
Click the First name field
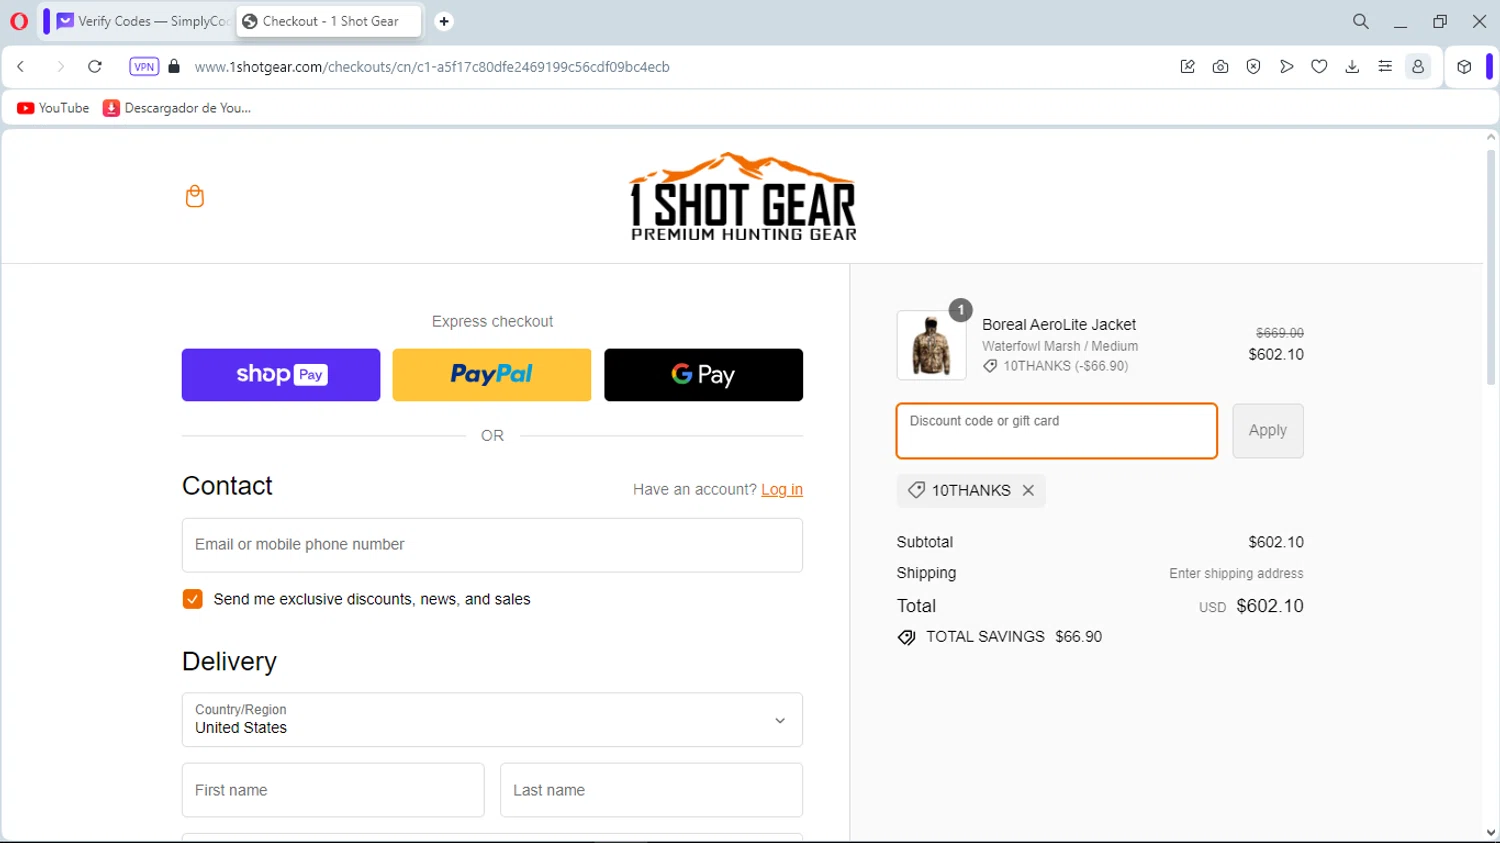333,790
